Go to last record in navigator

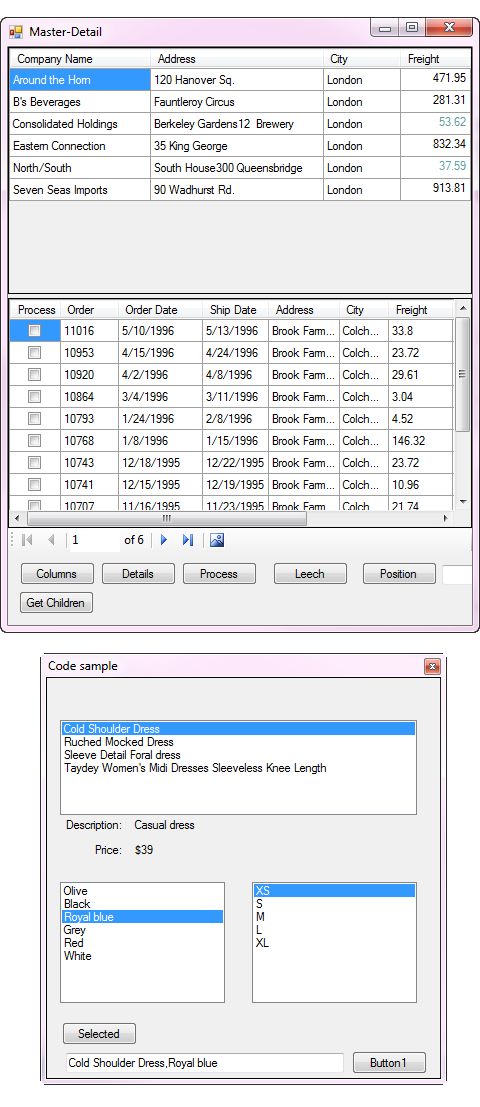tap(188, 540)
